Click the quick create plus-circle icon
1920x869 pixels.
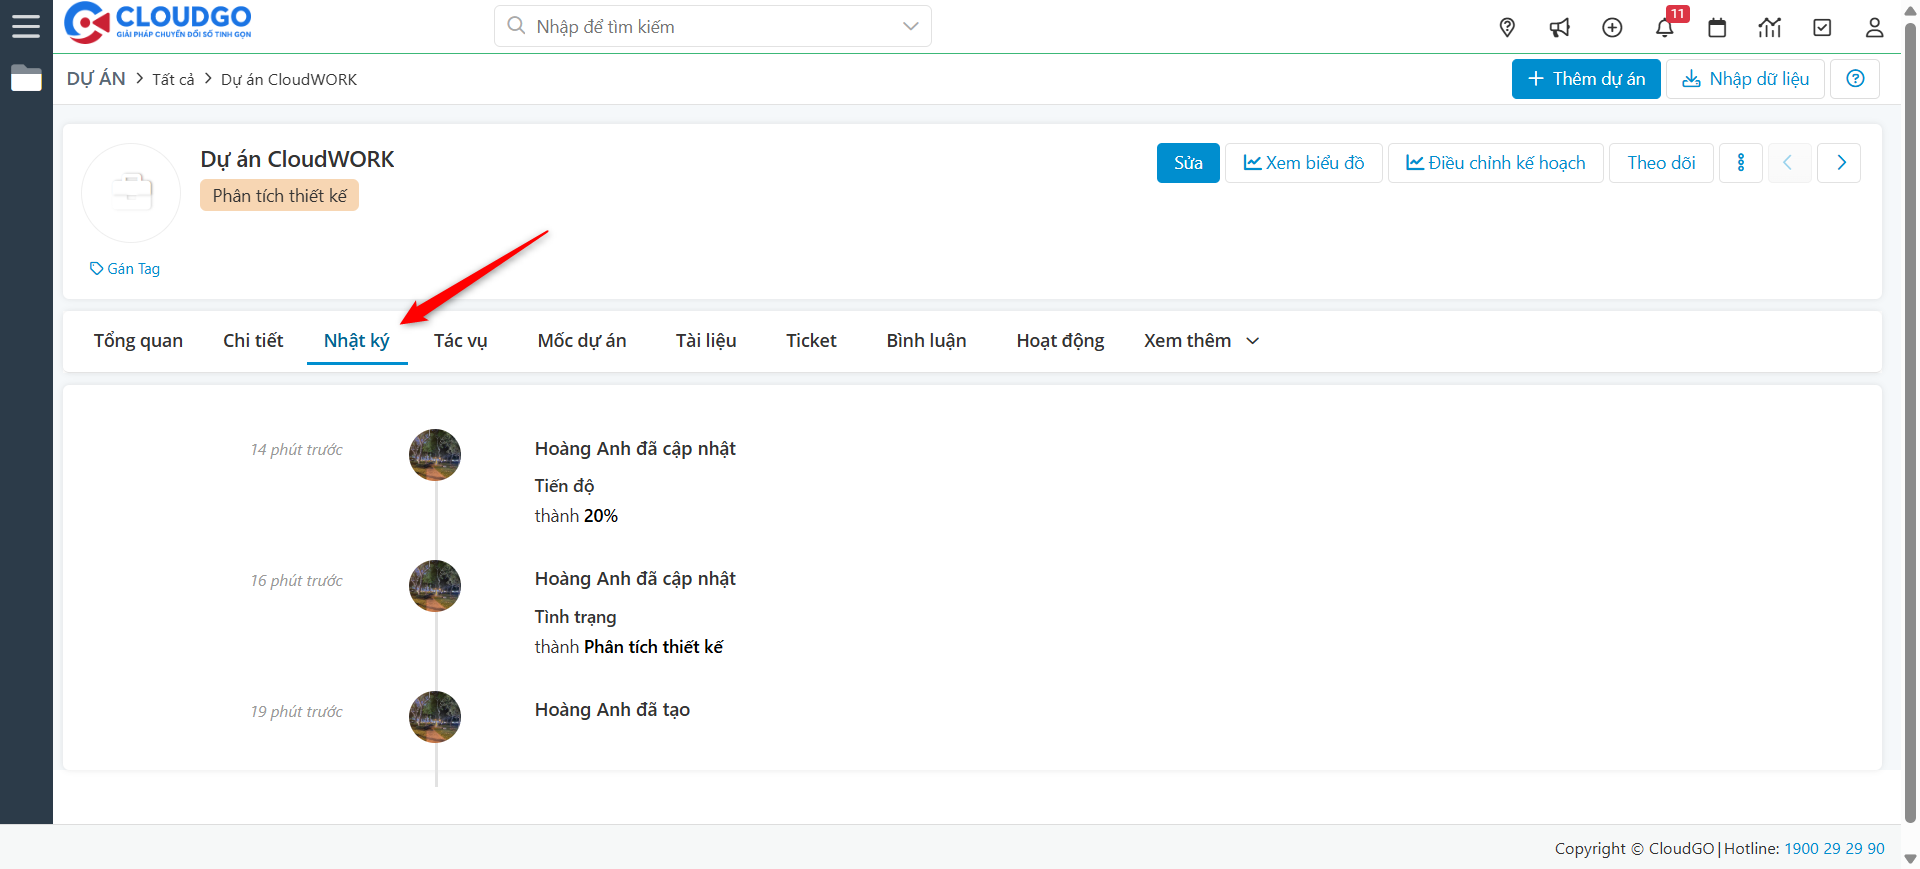click(x=1612, y=27)
